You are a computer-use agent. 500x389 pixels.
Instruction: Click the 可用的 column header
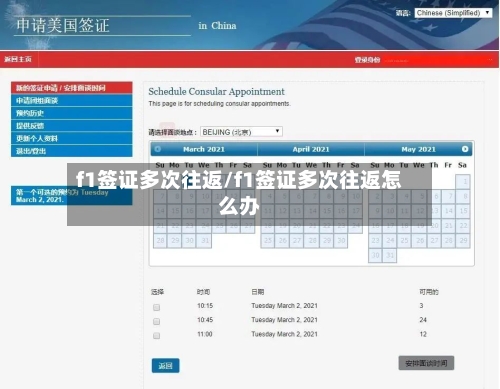[429, 292]
